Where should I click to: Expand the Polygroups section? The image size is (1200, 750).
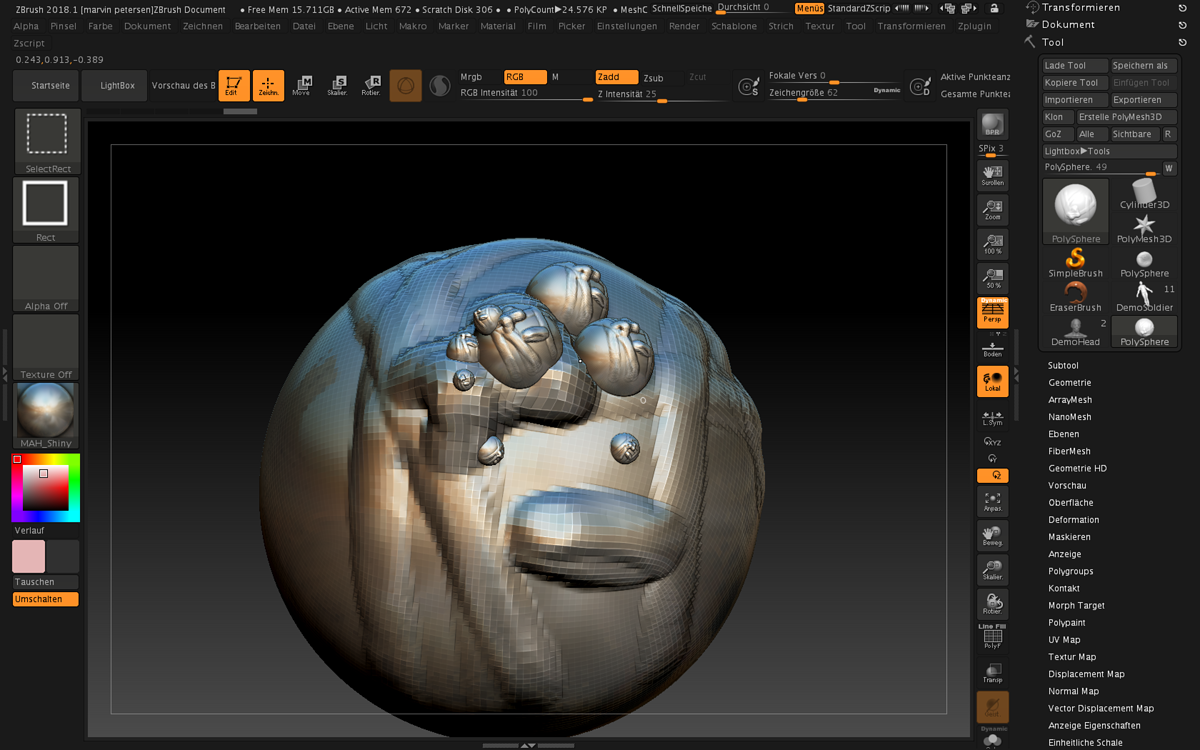[x=1070, y=571]
